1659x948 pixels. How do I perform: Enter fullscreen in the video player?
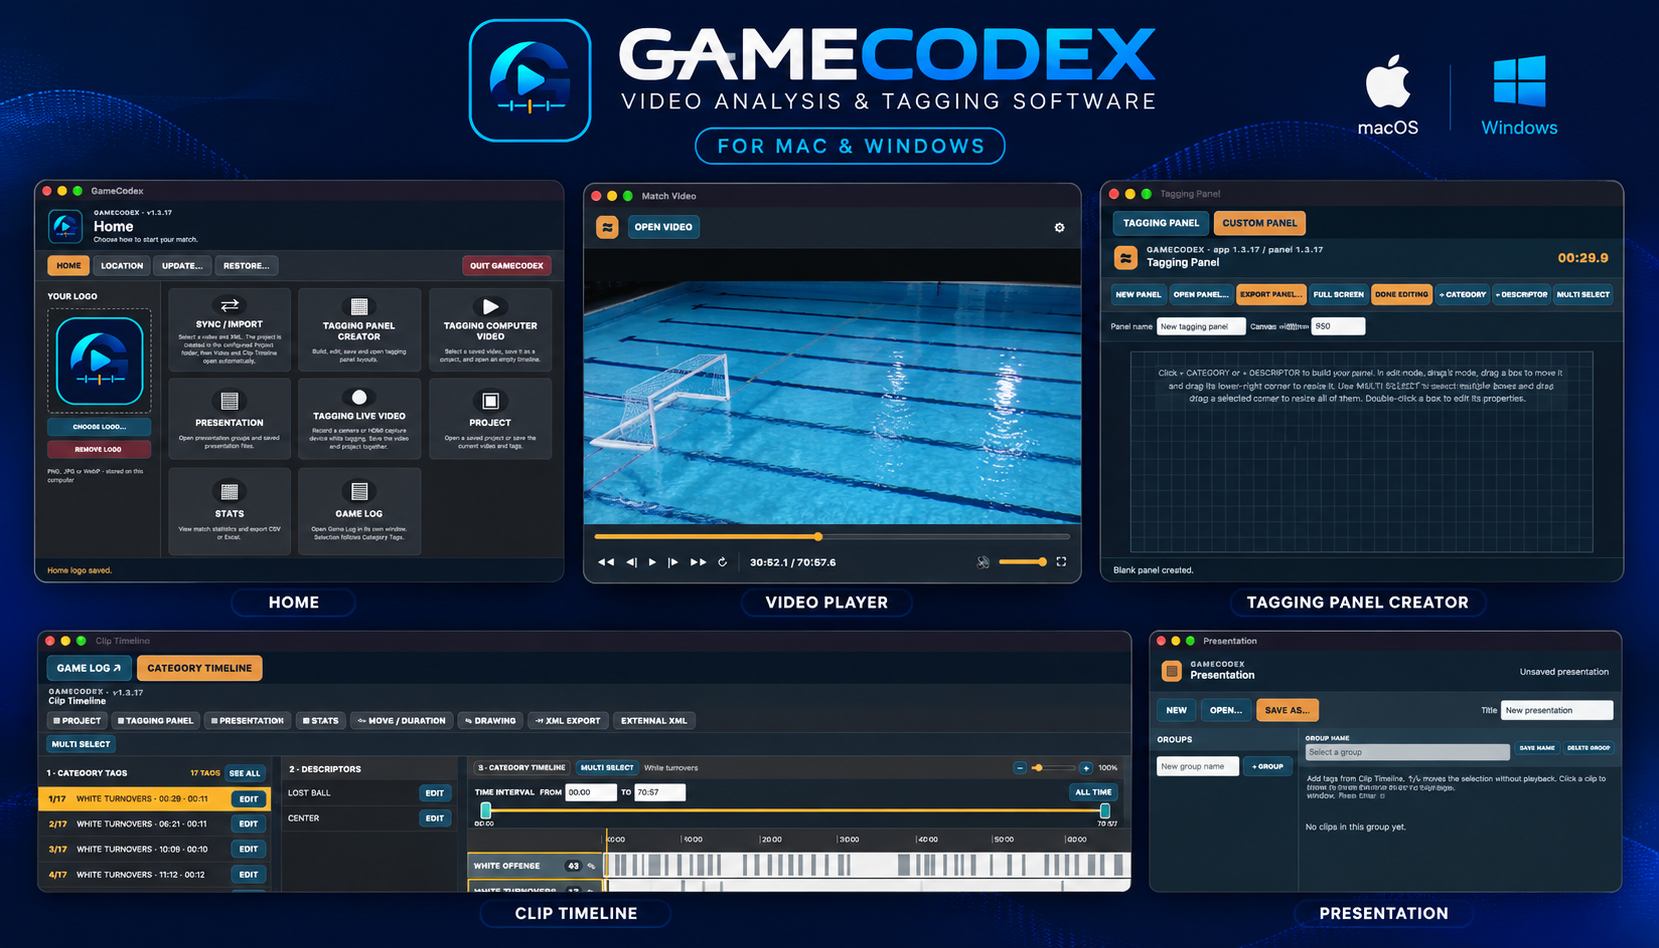click(x=1061, y=562)
